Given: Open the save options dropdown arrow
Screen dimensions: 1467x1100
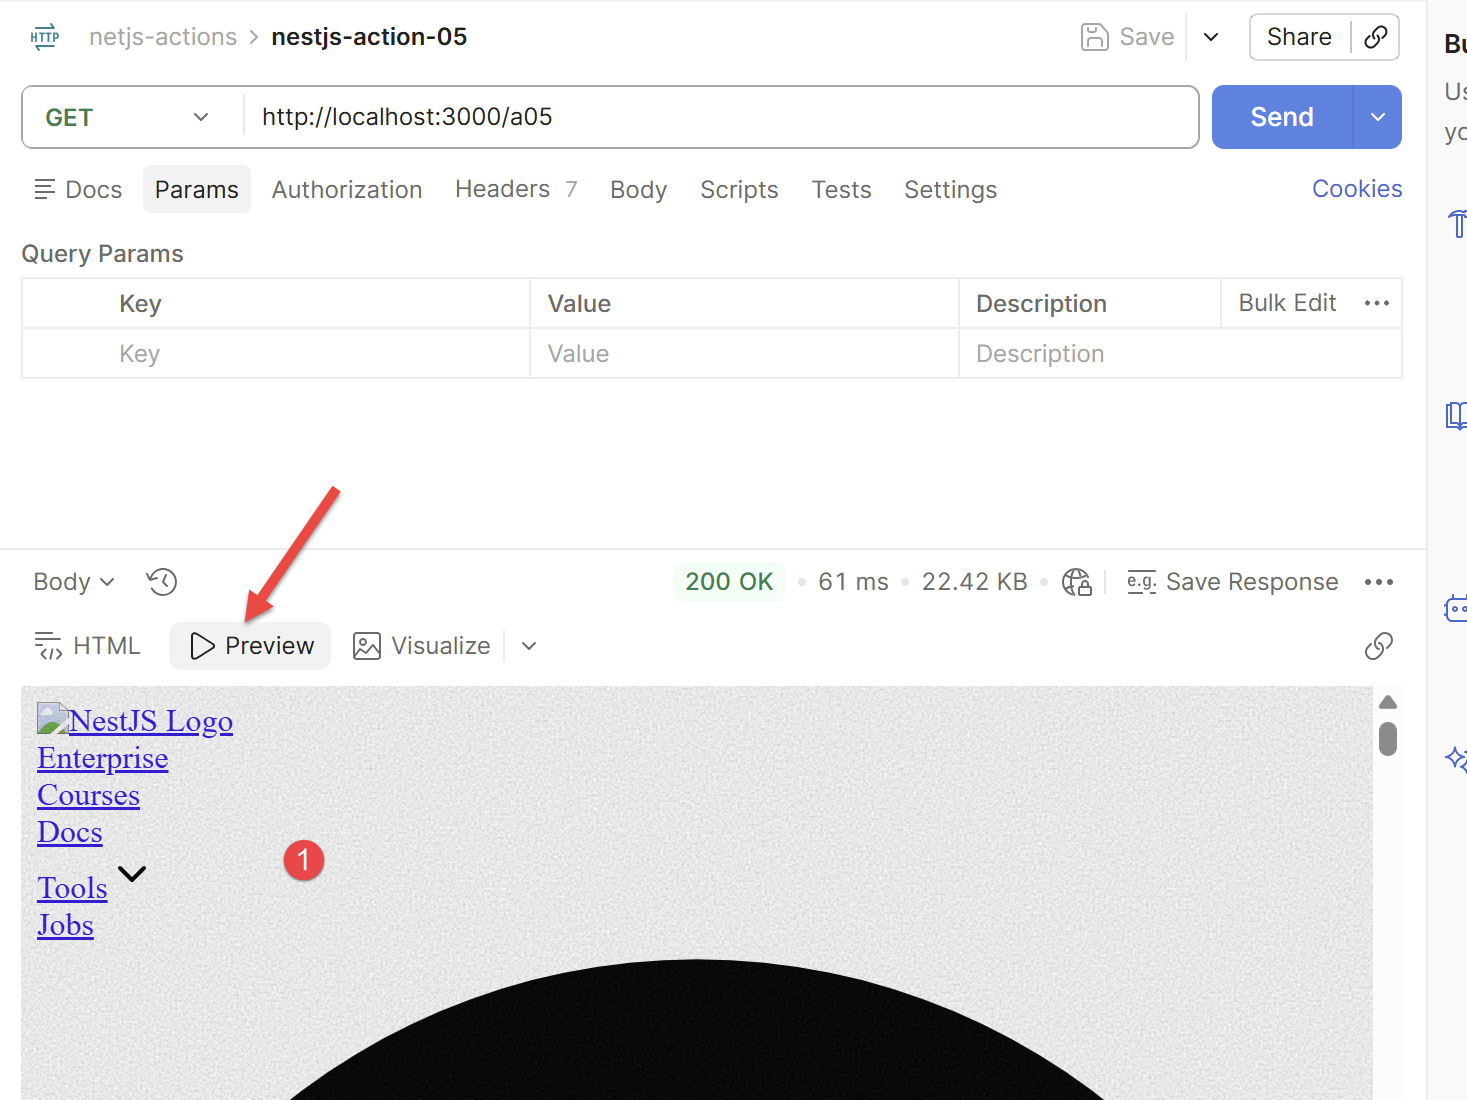Looking at the screenshot, I should pyautogui.click(x=1211, y=37).
